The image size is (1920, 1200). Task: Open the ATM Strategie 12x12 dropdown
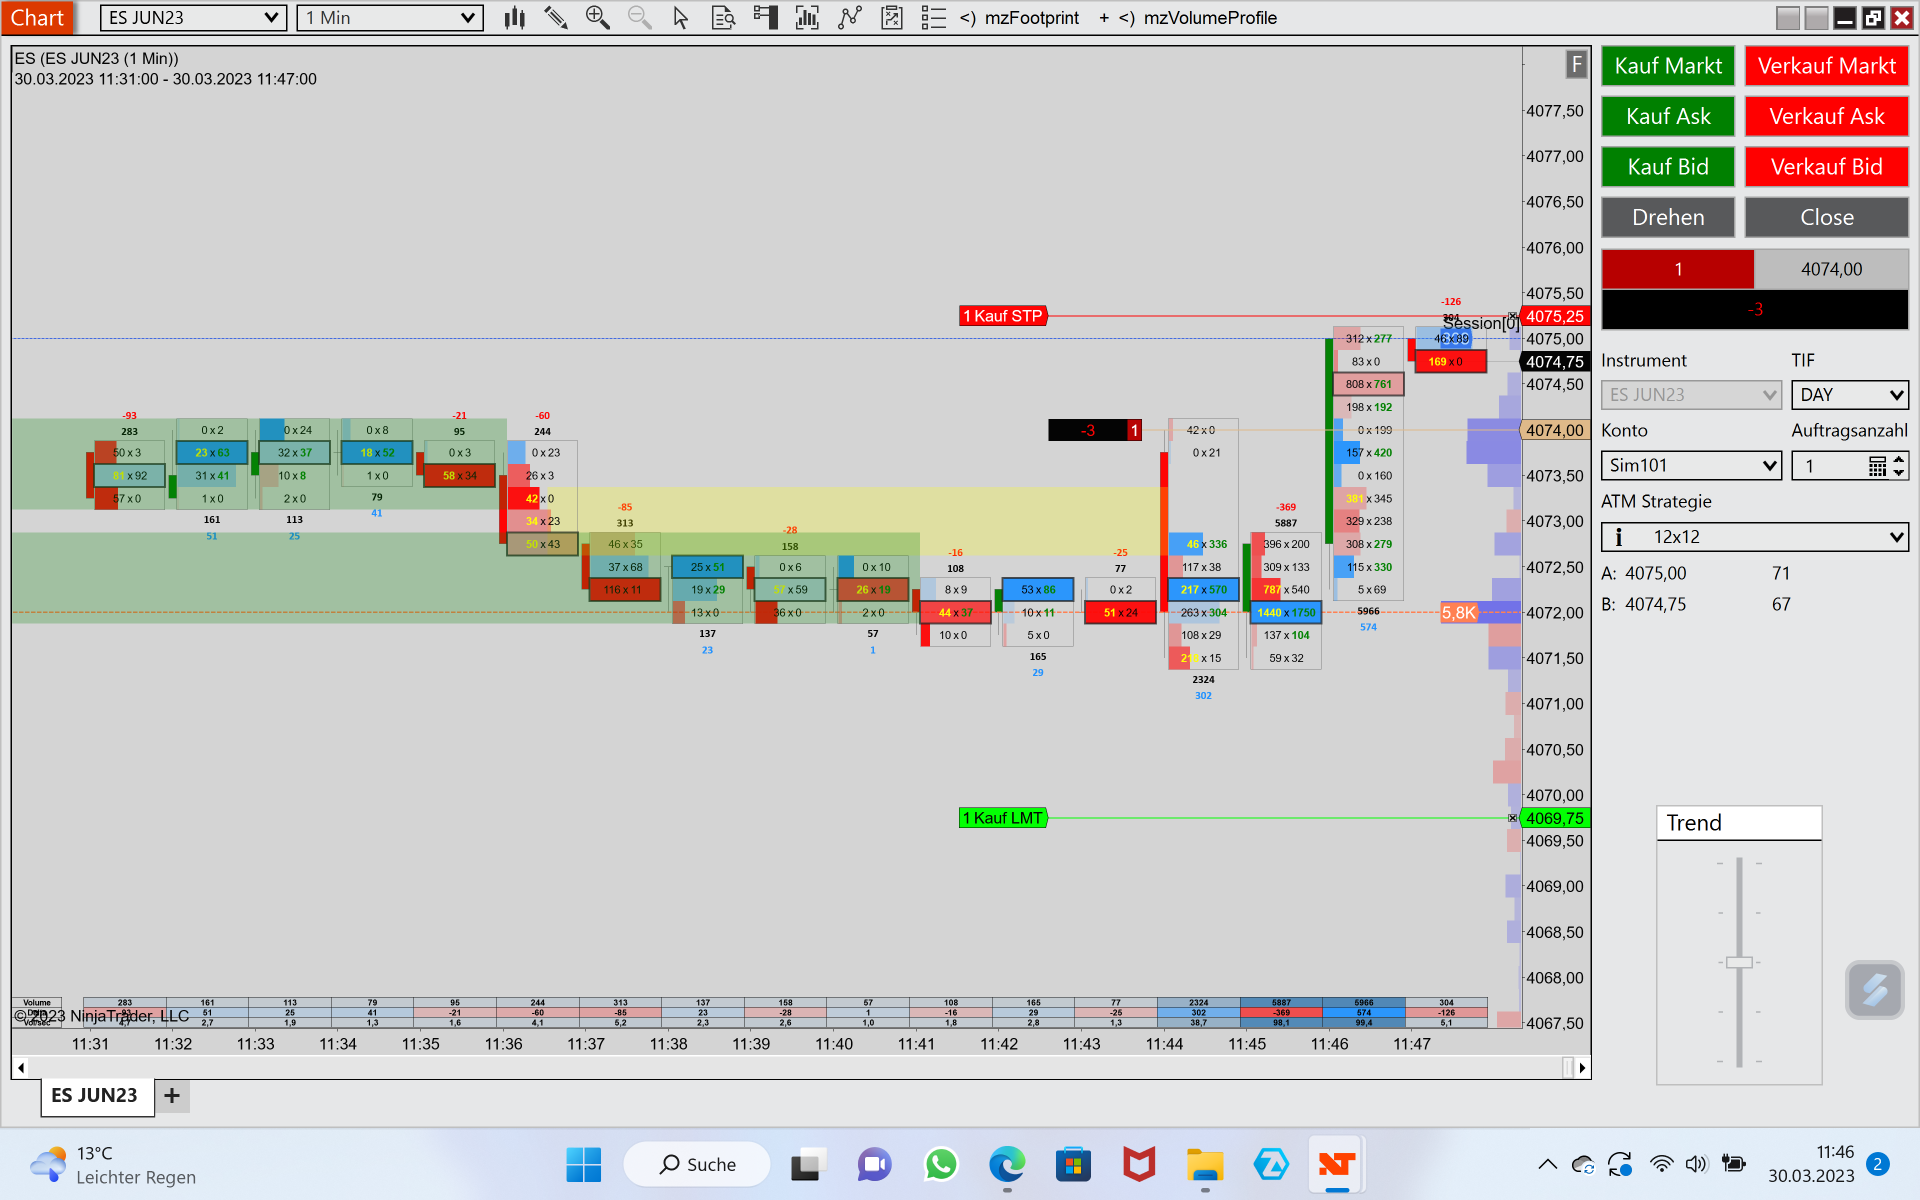coord(1754,537)
